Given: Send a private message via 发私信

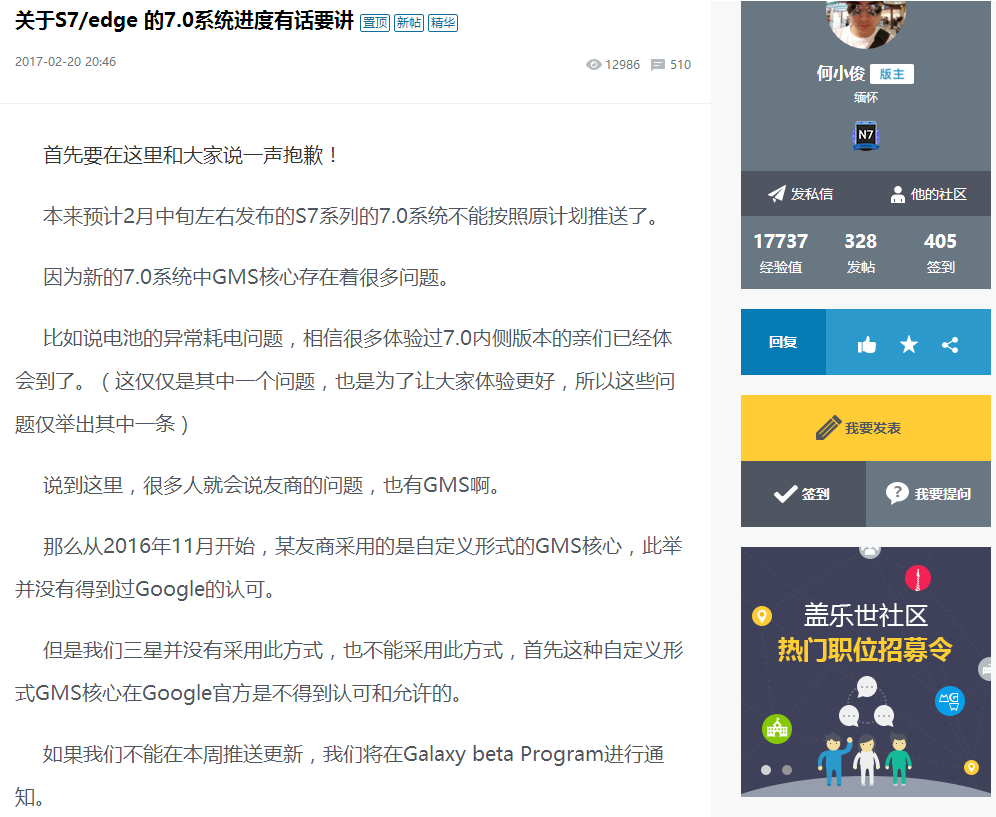Looking at the screenshot, I should pos(801,194).
